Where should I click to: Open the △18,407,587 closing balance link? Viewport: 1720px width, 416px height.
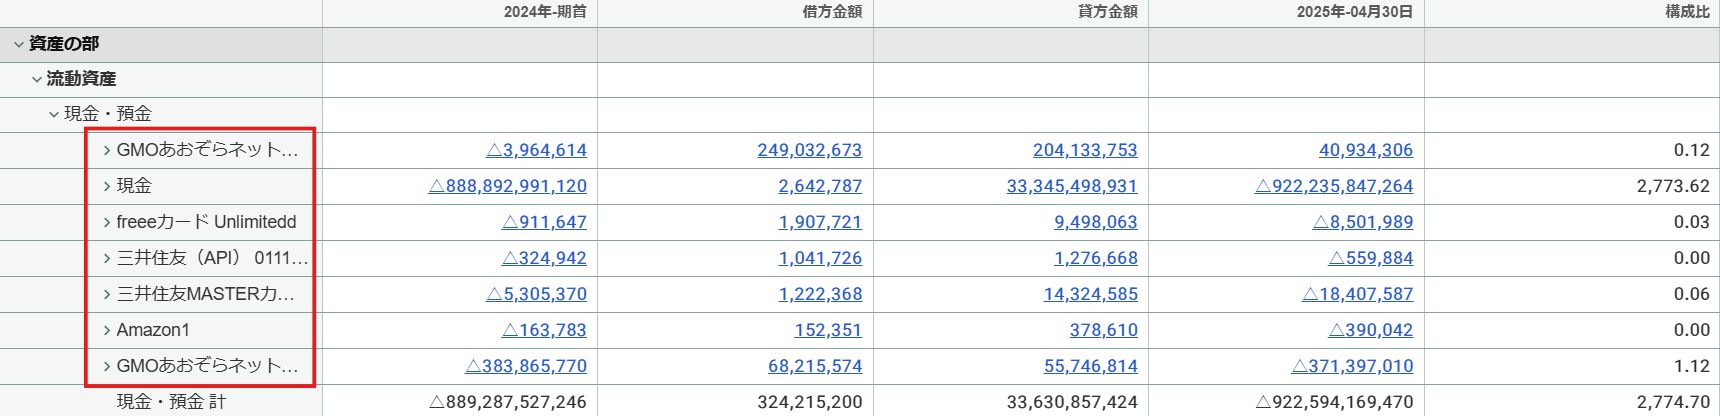click(1358, 294)
